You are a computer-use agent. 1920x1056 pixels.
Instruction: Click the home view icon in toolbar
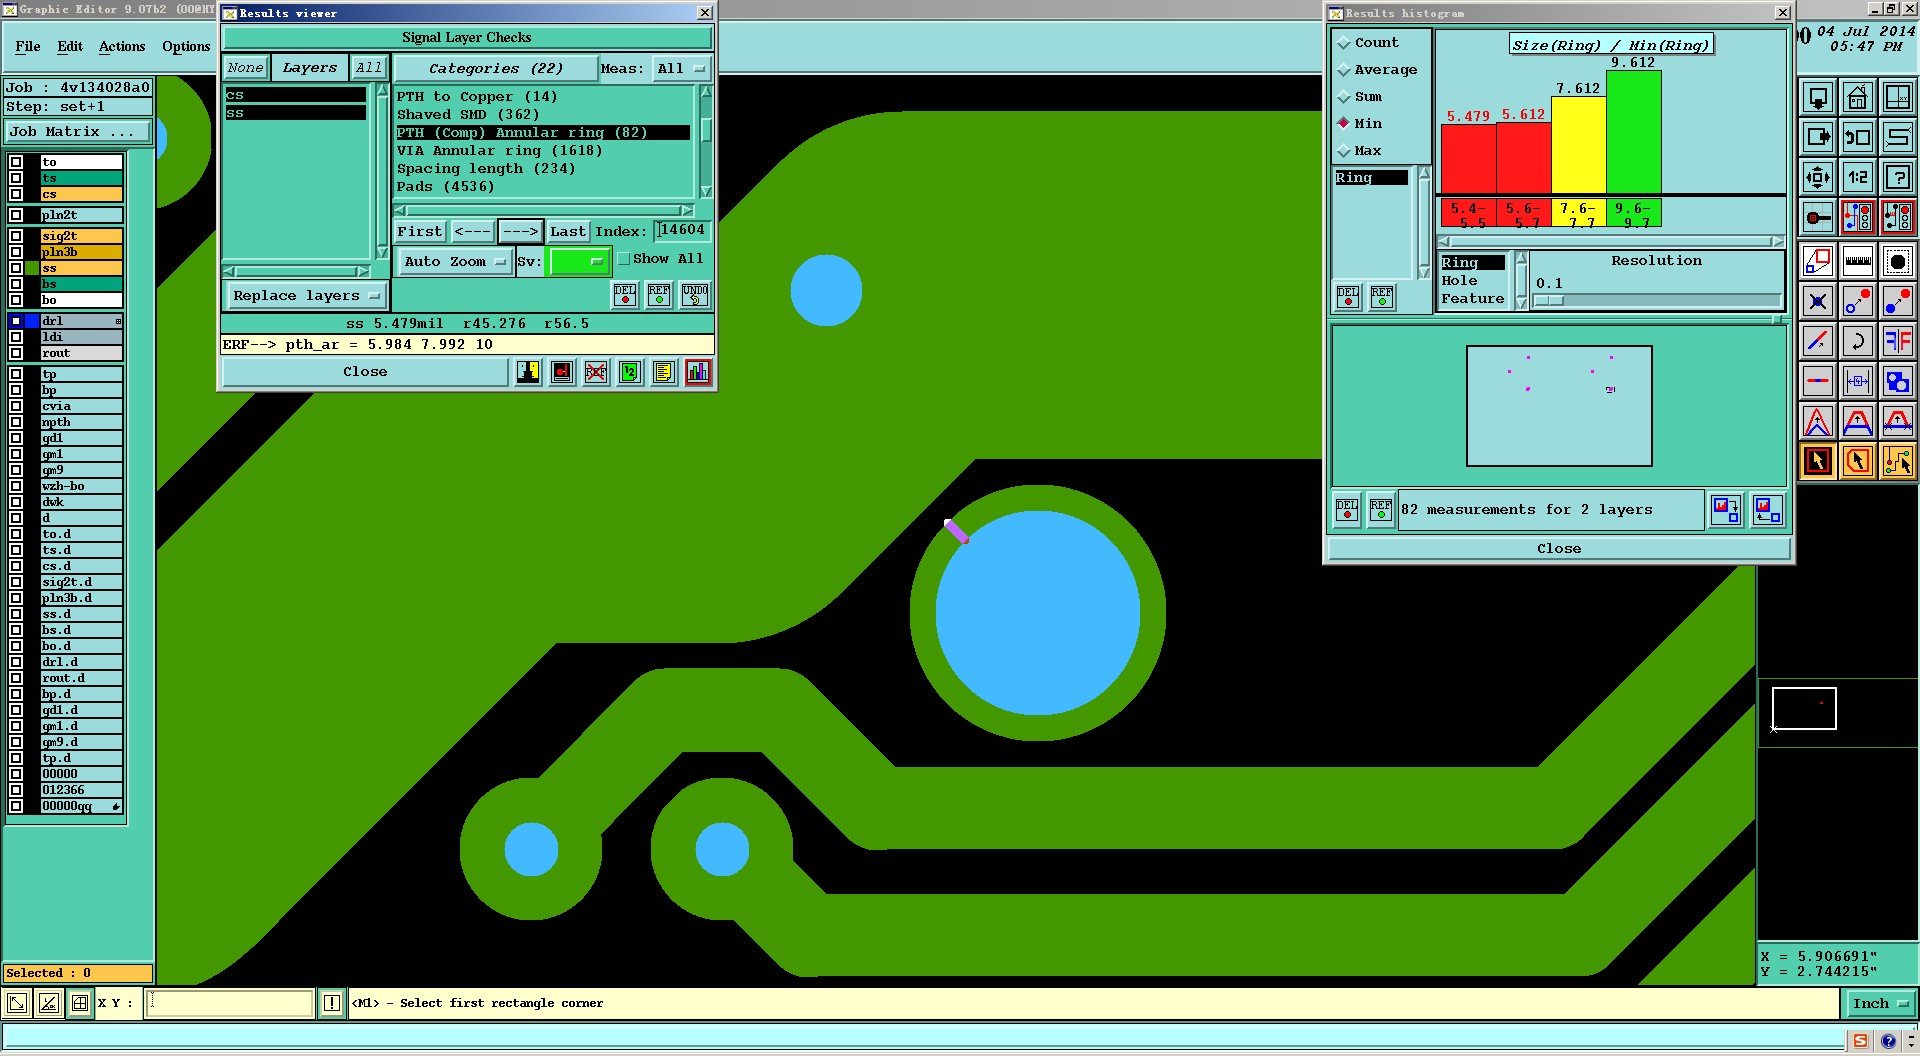pyautogui.click(x=1857, y=98)
